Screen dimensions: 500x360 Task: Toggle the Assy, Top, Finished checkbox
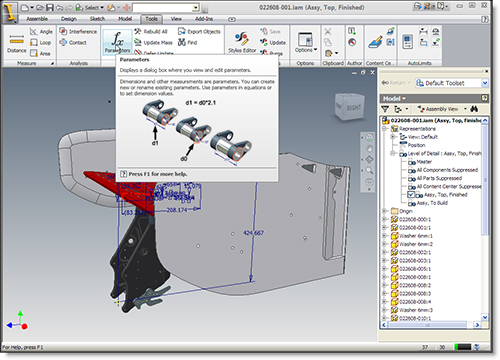click(x=411, y=195)
